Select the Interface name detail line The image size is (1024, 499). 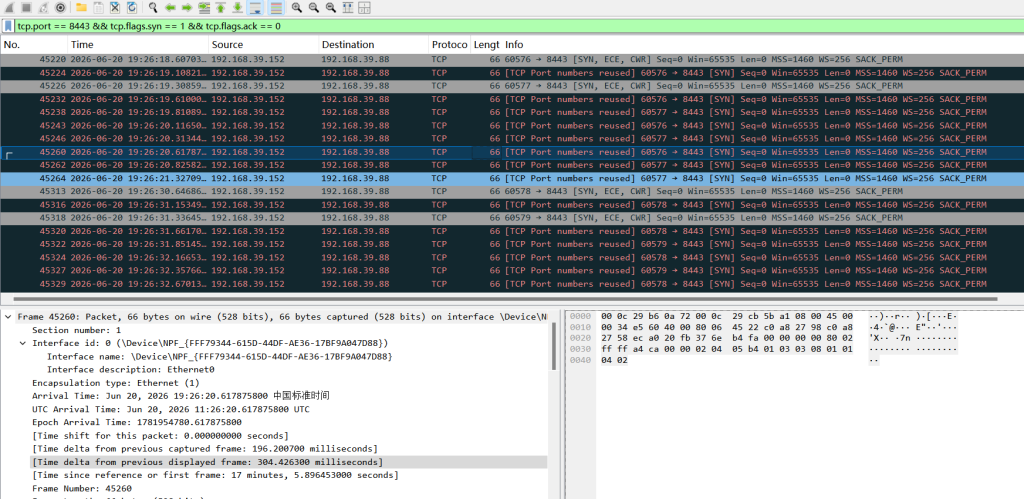pos(219,356)
